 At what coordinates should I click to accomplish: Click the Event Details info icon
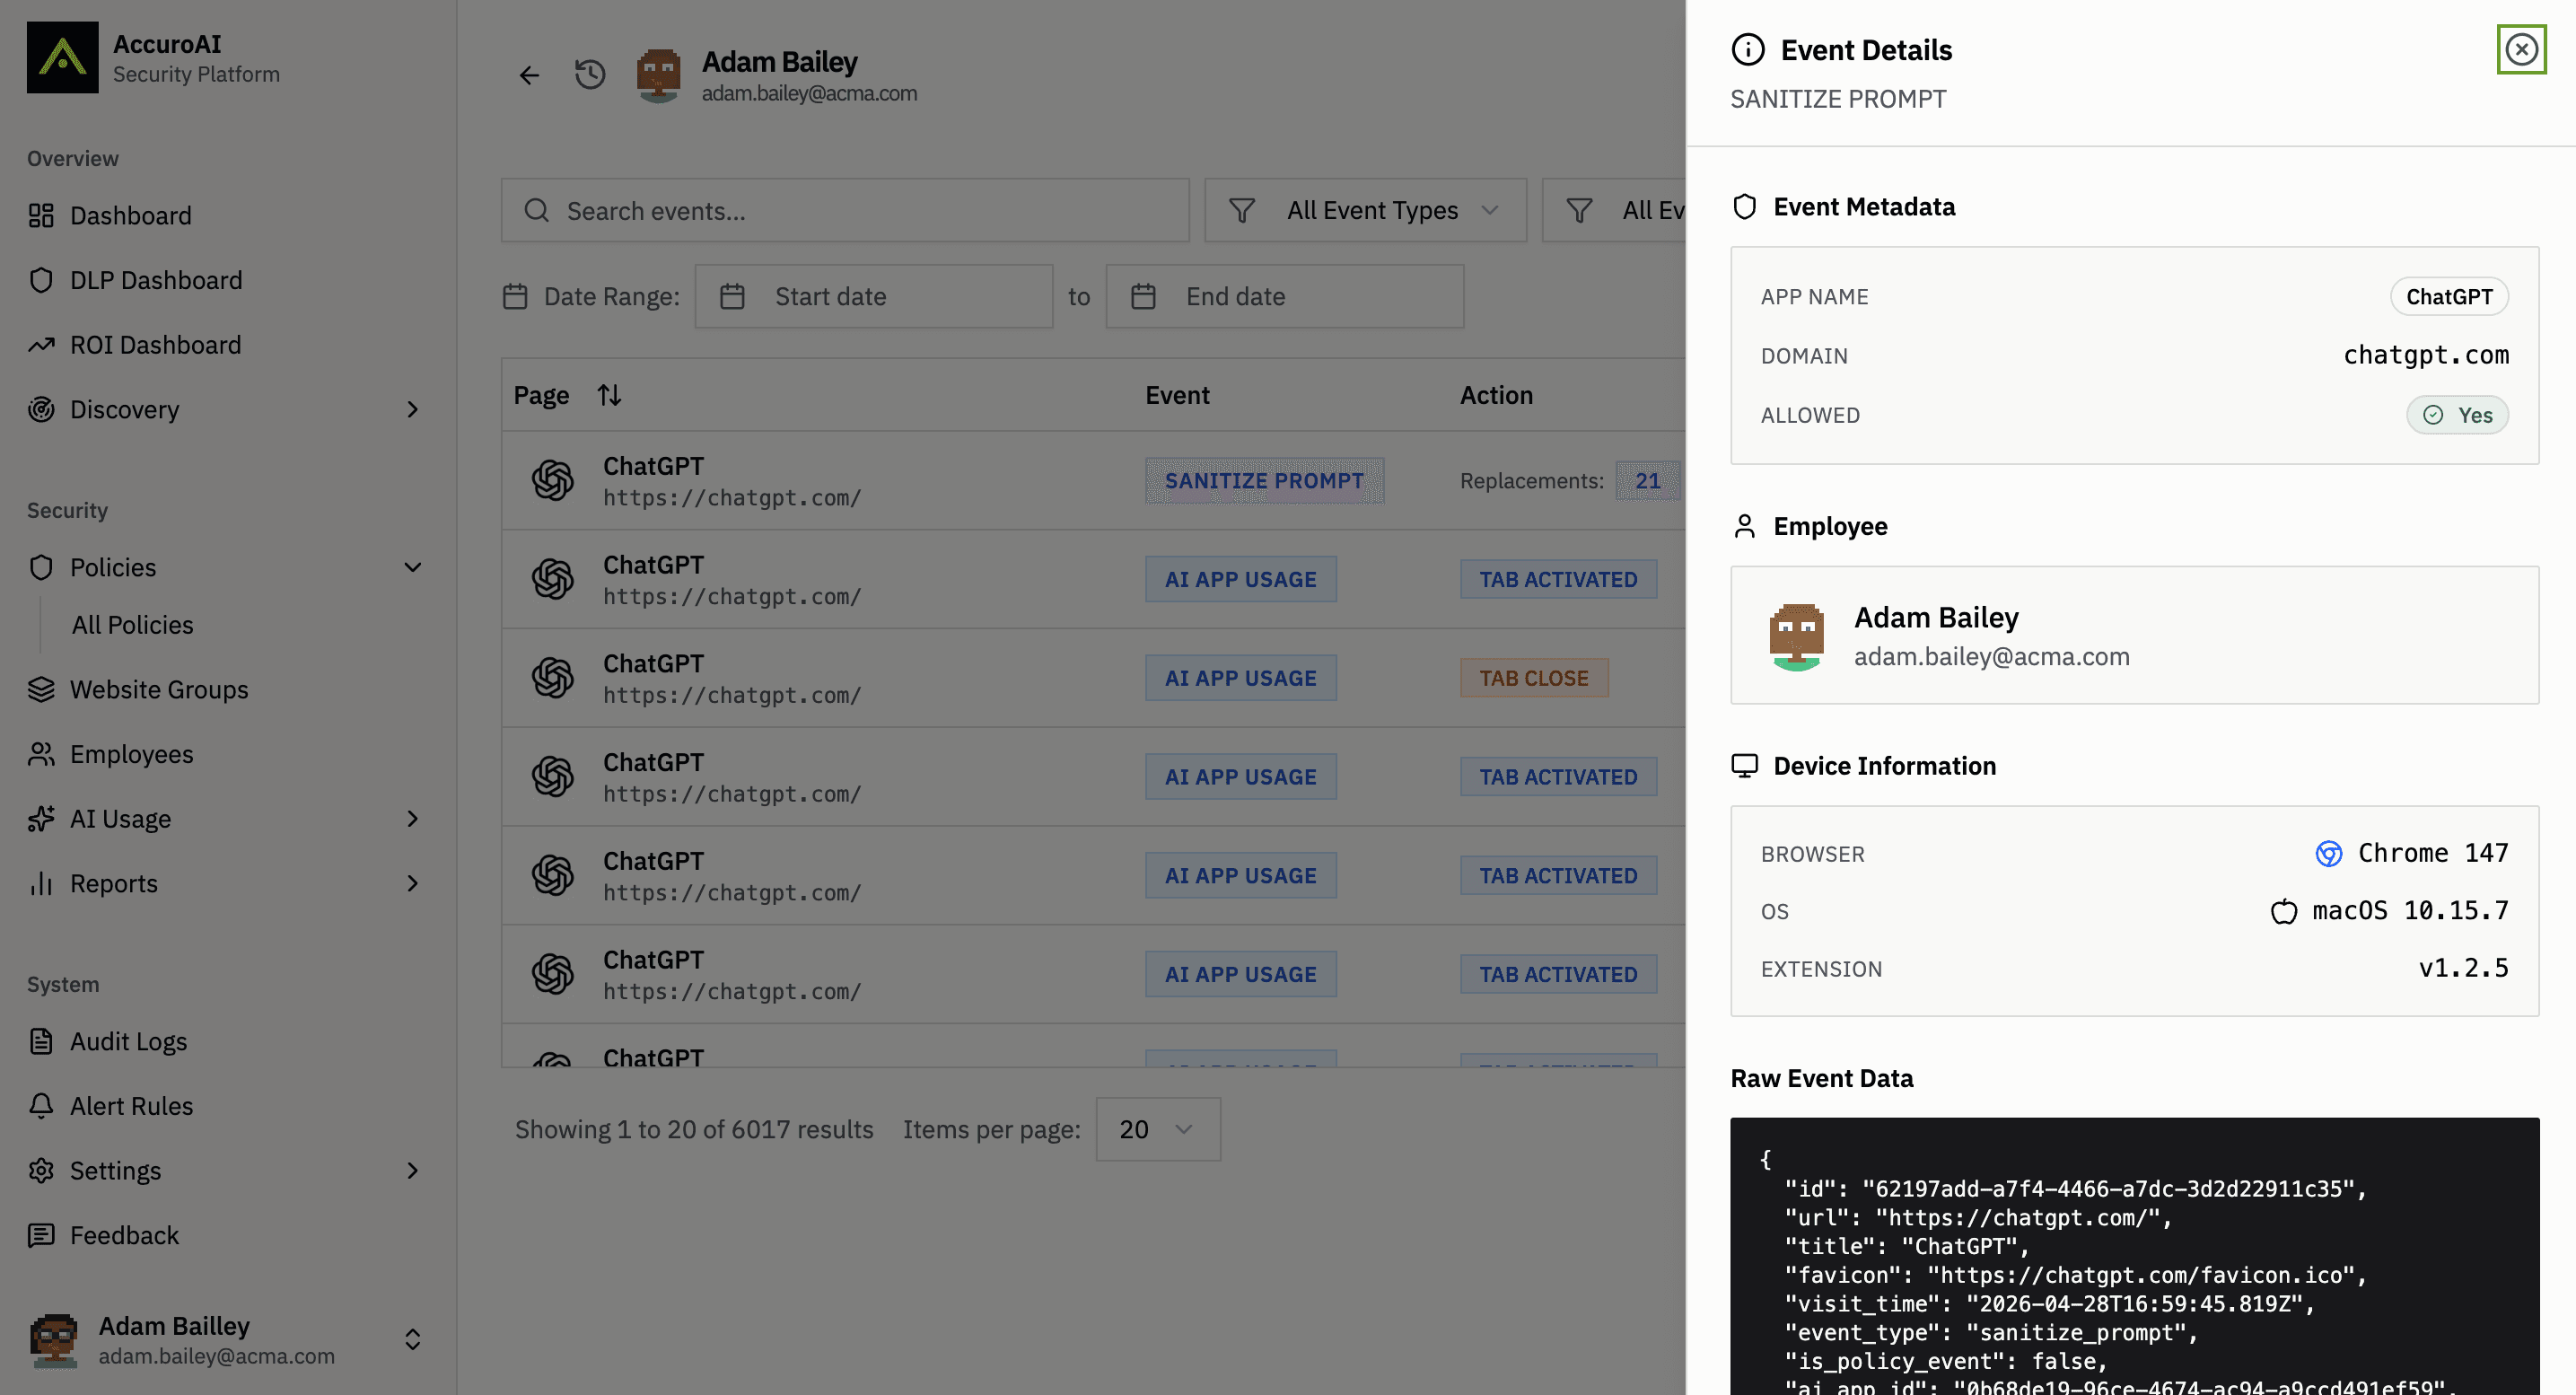(1748, 49)
